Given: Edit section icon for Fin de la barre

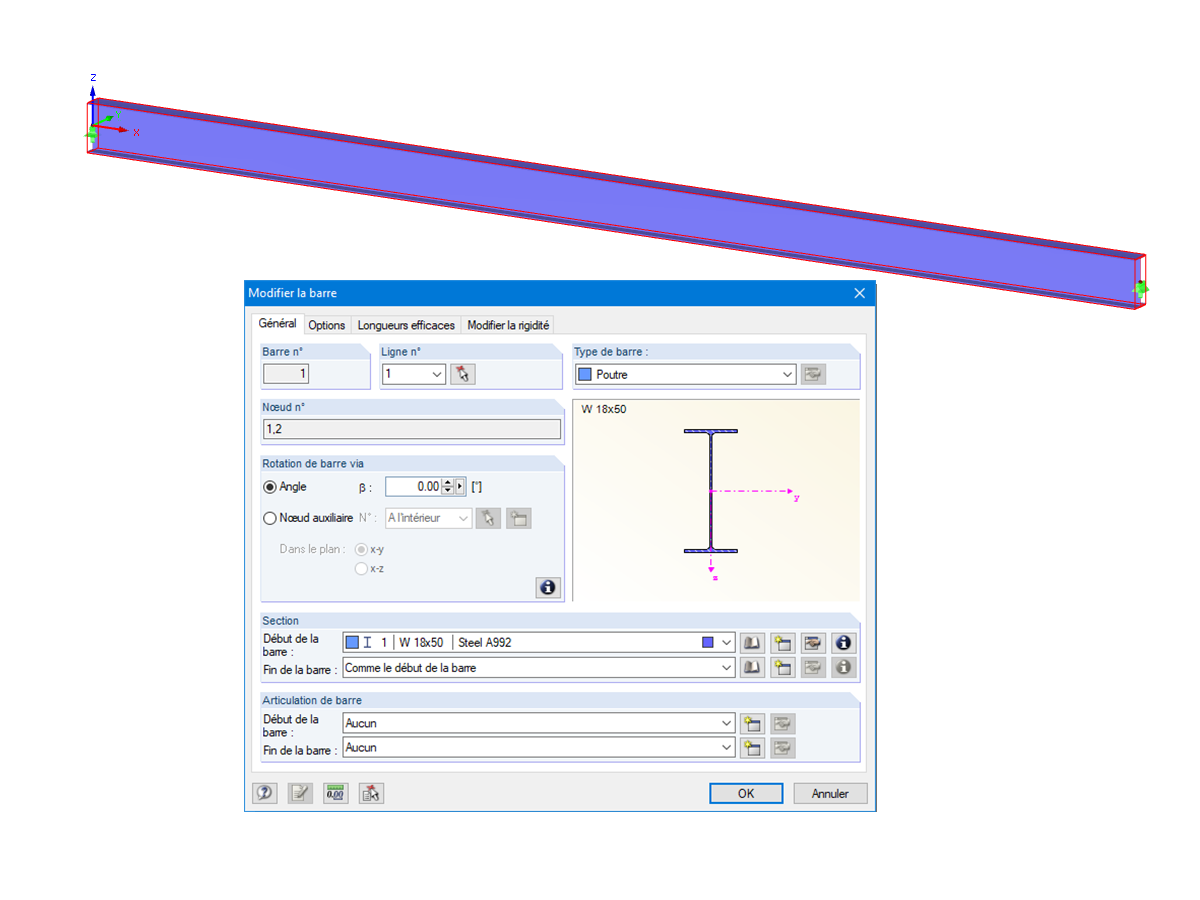Looking at the screenshot, I should point(813,667).
